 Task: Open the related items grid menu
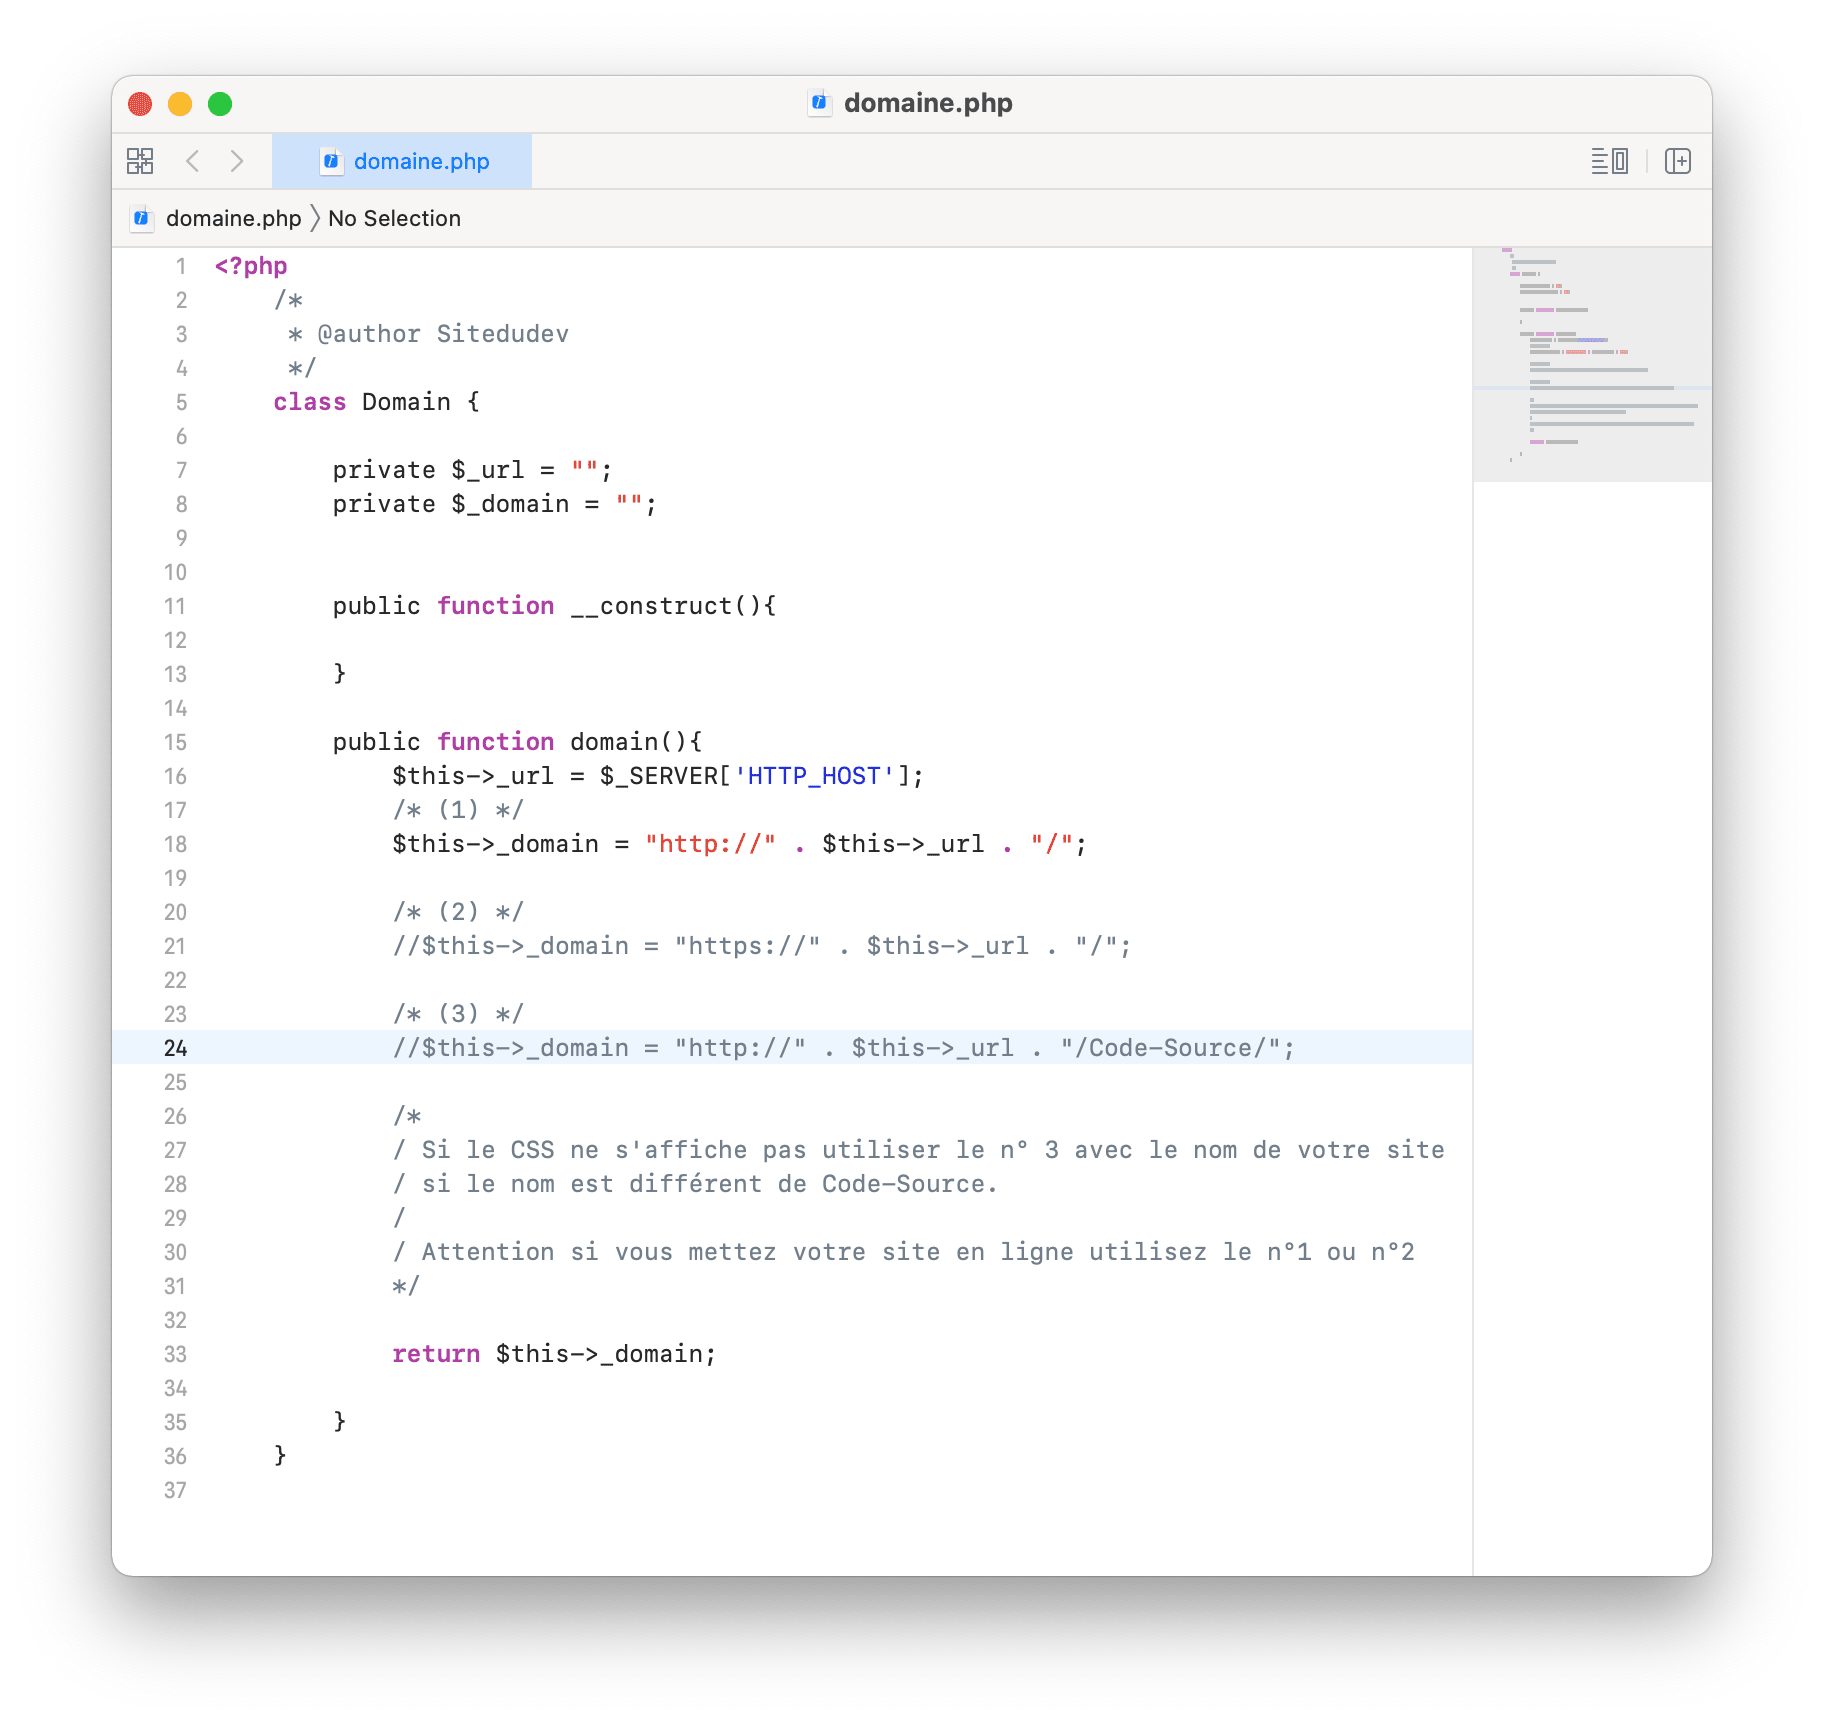140,161
